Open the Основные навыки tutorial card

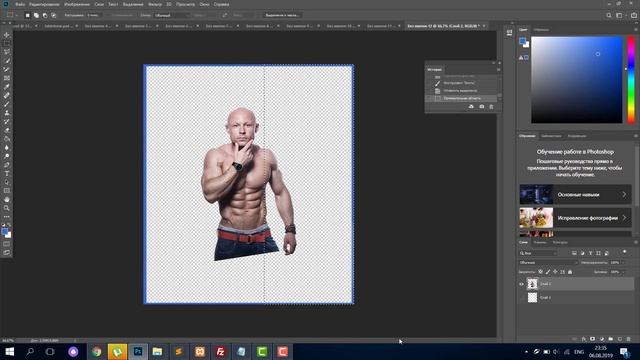(576, 195)
